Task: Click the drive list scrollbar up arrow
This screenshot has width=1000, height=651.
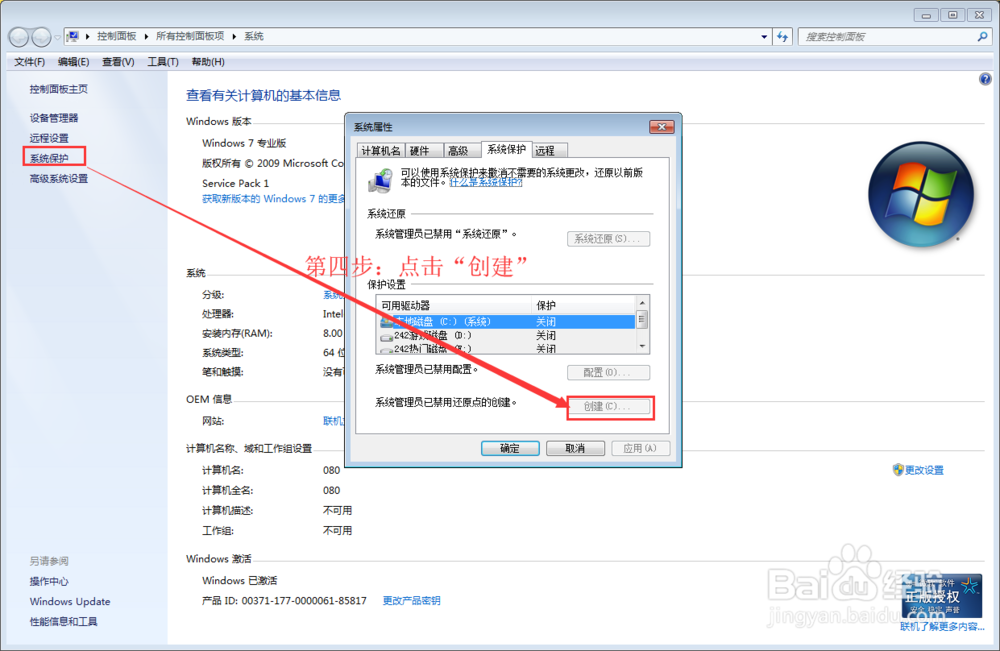Action: click(641, 302)
